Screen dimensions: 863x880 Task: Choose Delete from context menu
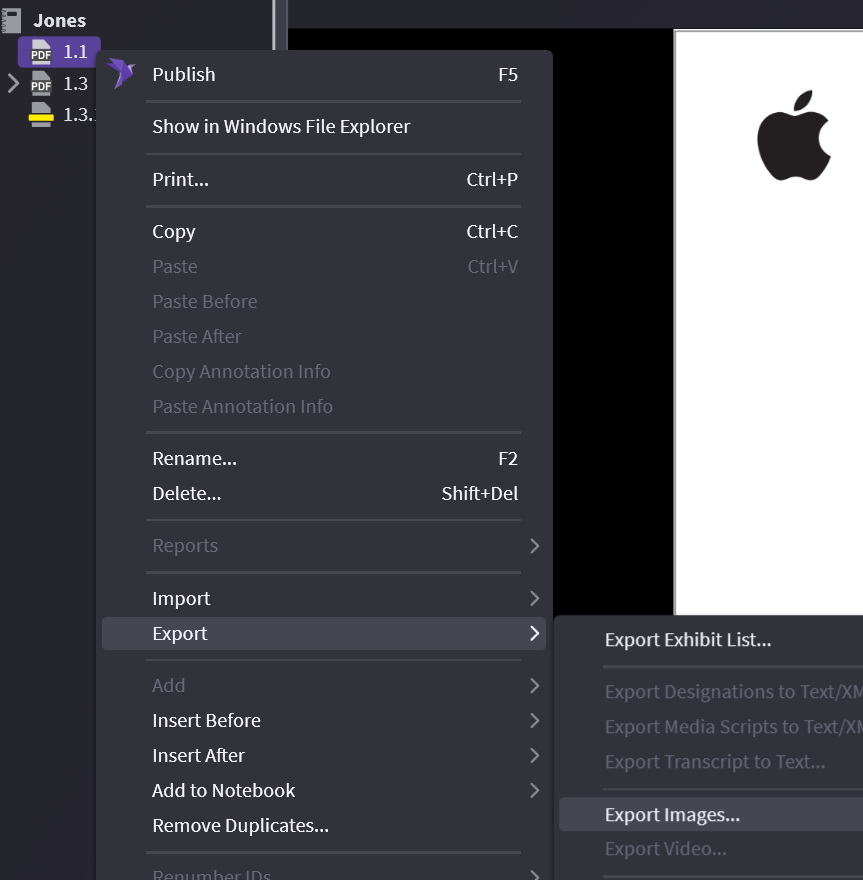click(x=186, y=494)
